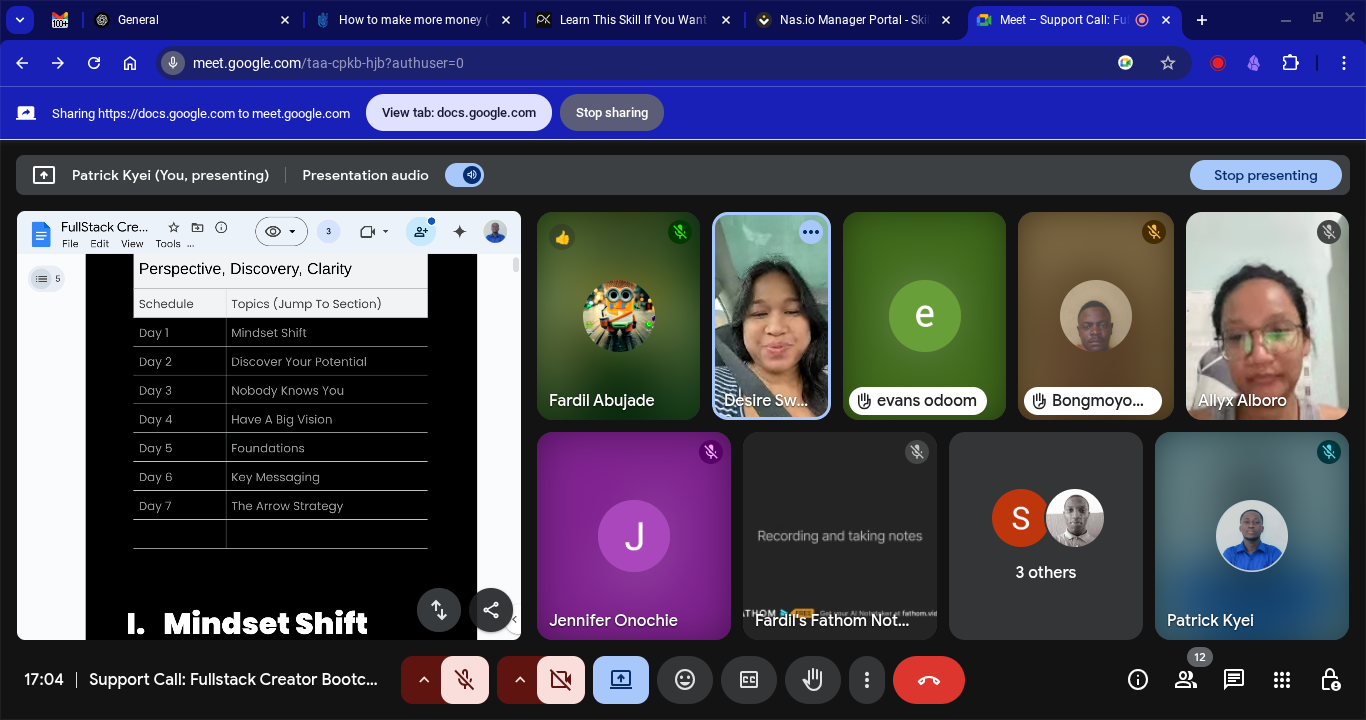Click the comment count 3 badge in Docs
The image size is (1366, 720).
point(328,231)
